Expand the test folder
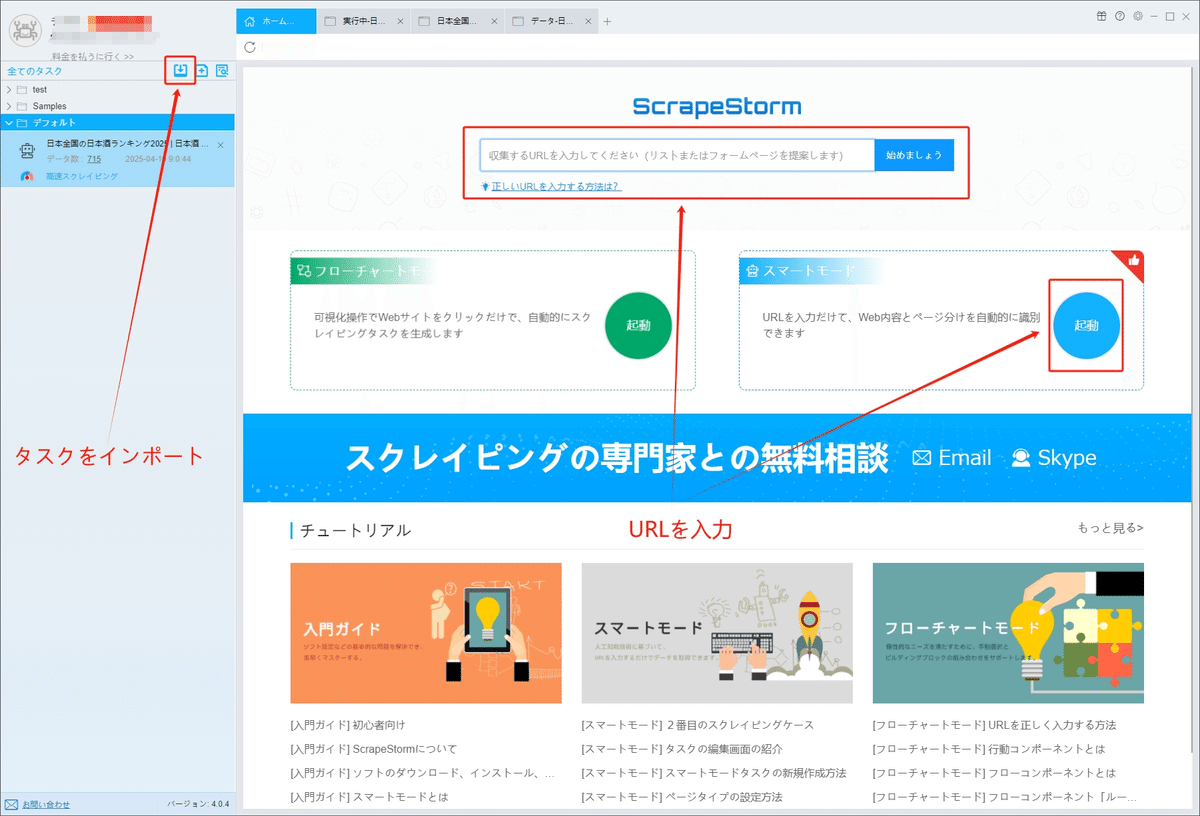1200x816 pixels. coord(9,90)
